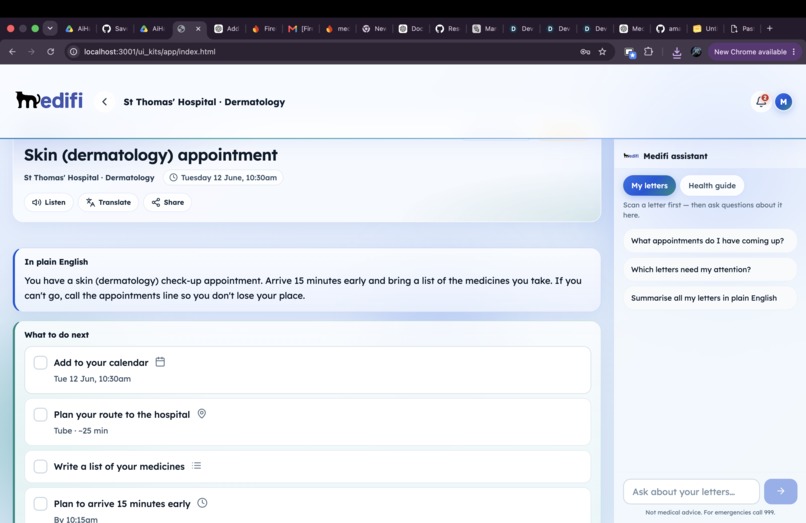The width and height of the screenshot is (806, 523).
Task: Click the clock icon next to Plan to arrive early
Action: pyautogui.click(x=203, y=503)
